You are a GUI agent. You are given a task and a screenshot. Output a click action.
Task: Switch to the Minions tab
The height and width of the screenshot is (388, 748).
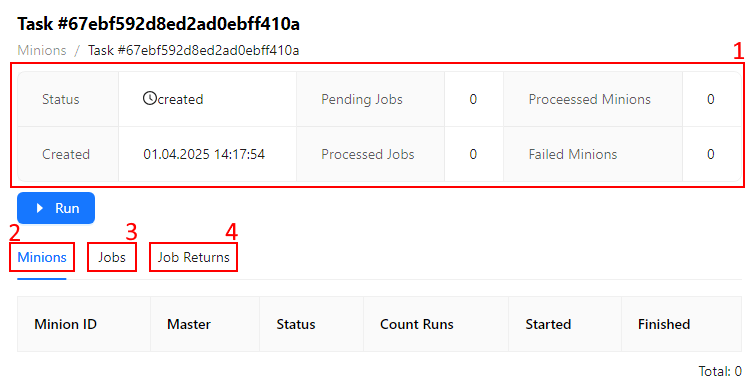[x=42, y=257]
